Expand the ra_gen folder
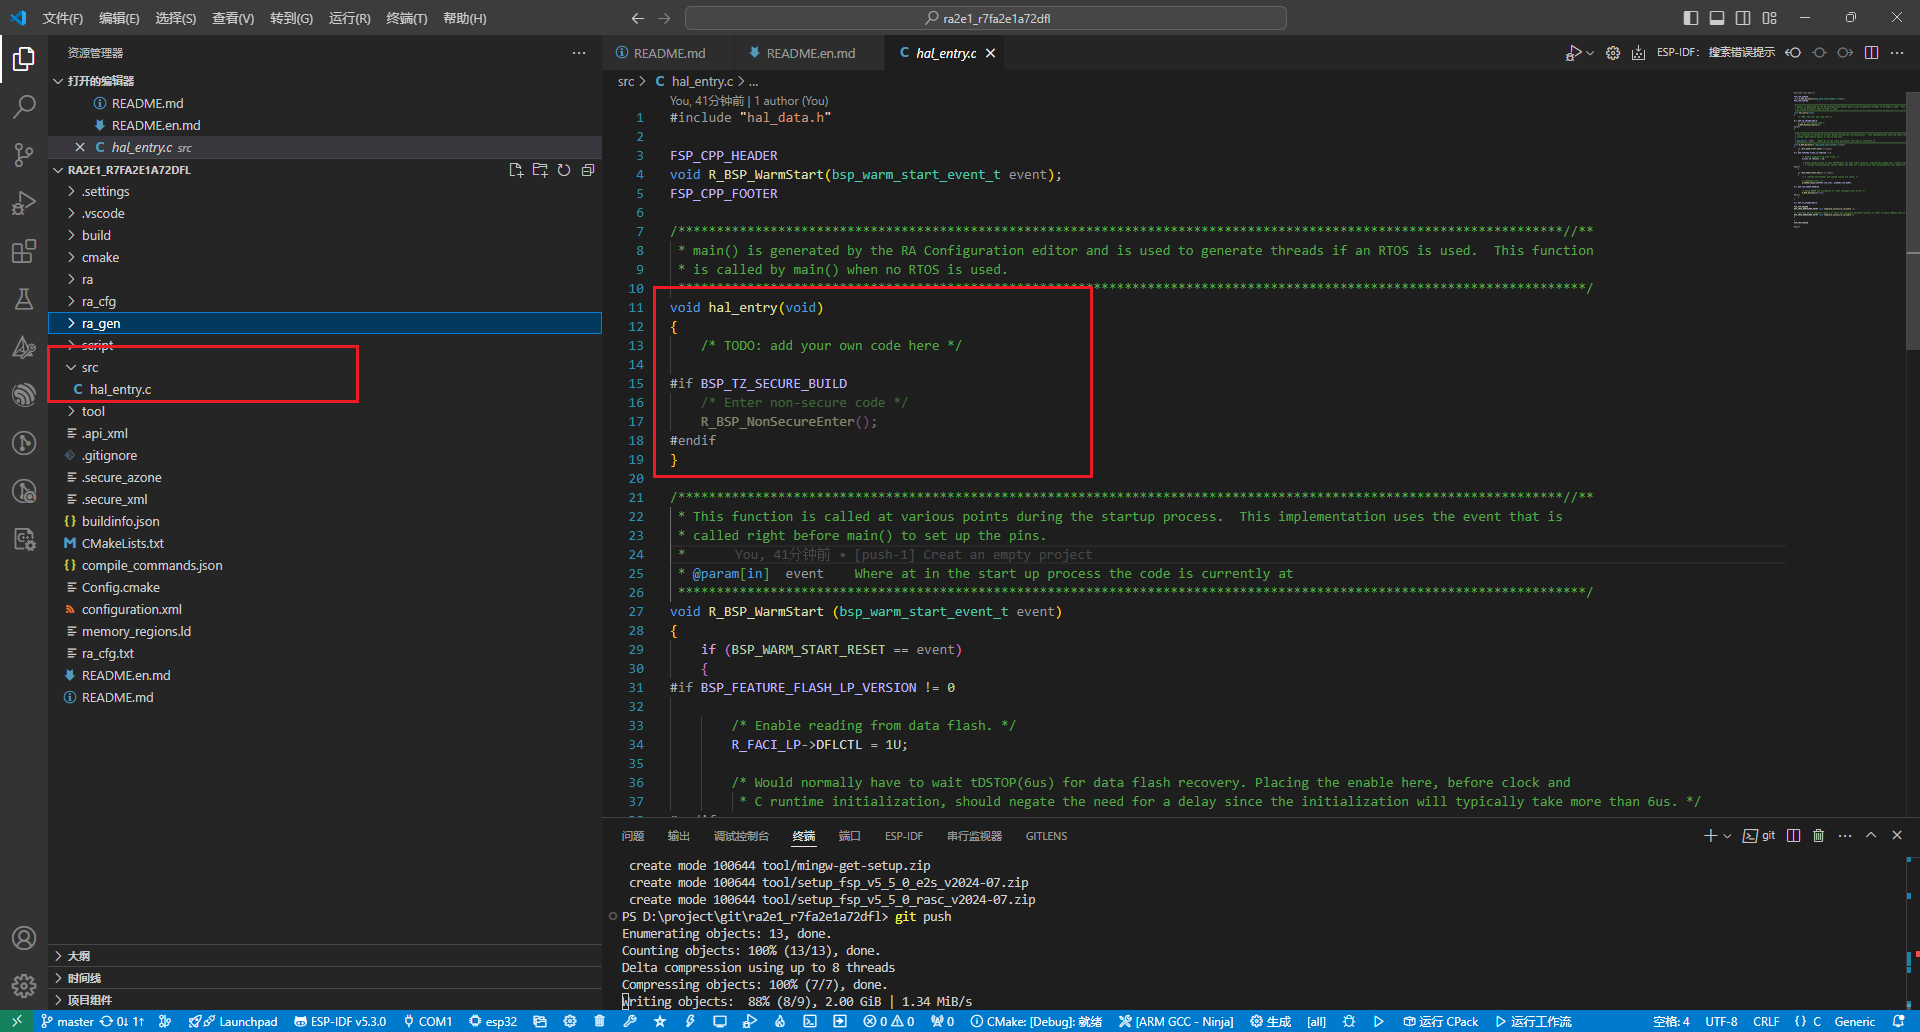 [x=325, y=323]
